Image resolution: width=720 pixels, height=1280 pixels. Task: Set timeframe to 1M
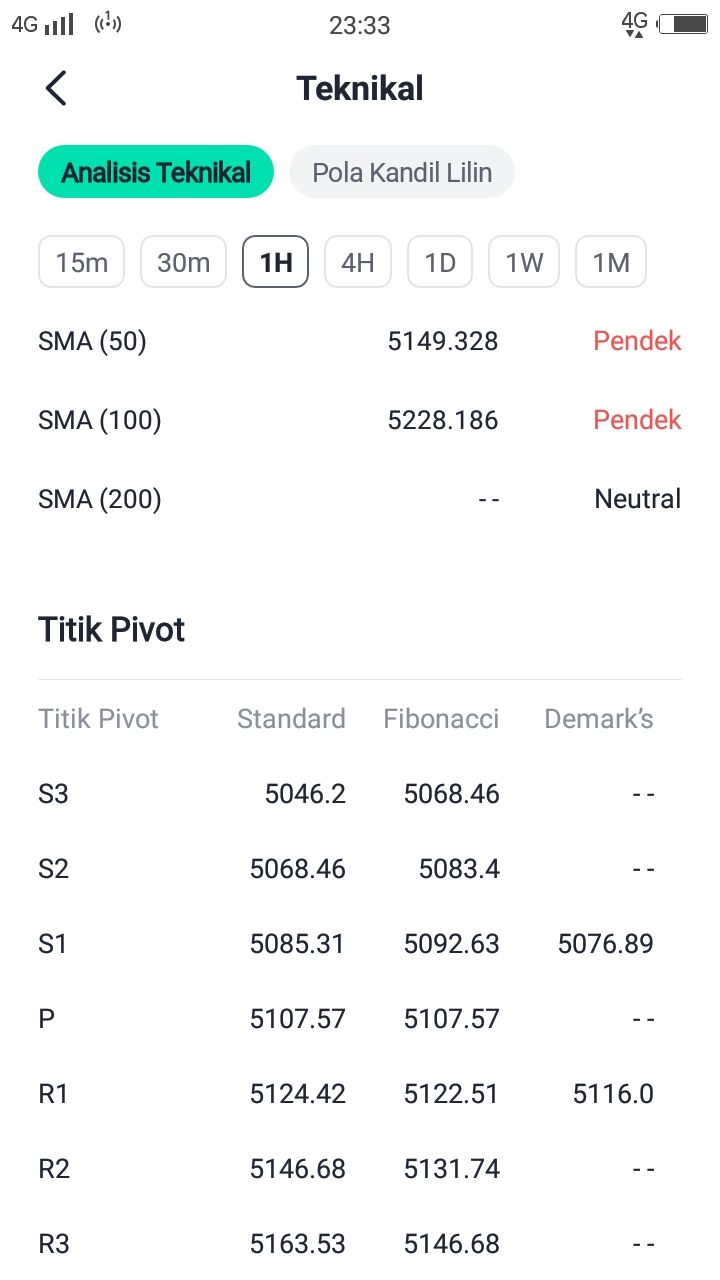(611, 262)
